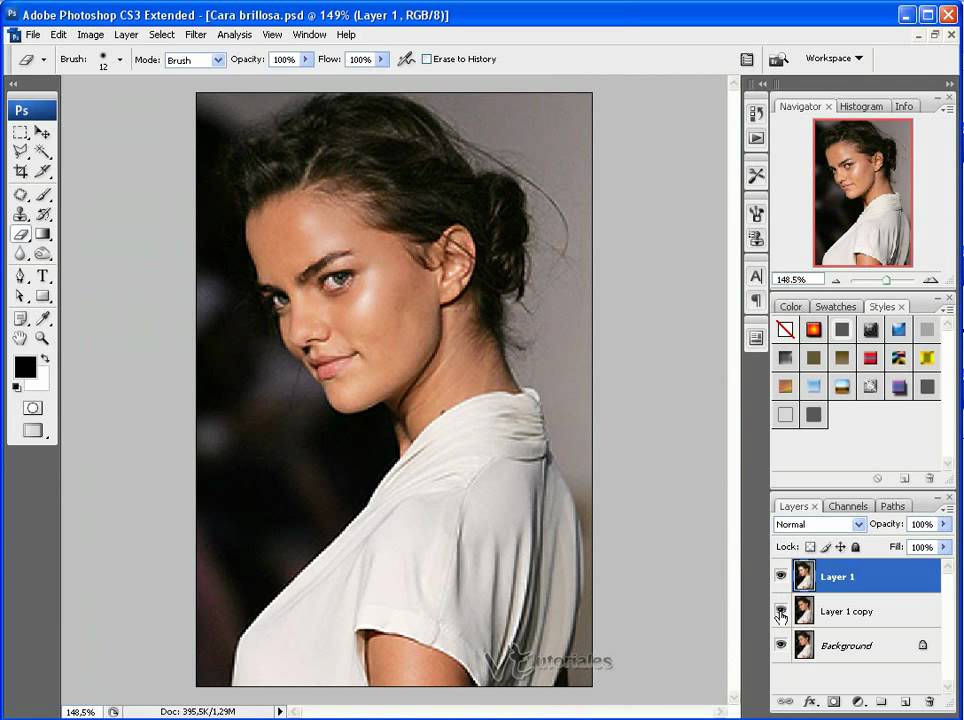This screenshot has height=720, width=964.
Task: Switch to the Swatches tab
Action: click(x=836, y=306)
